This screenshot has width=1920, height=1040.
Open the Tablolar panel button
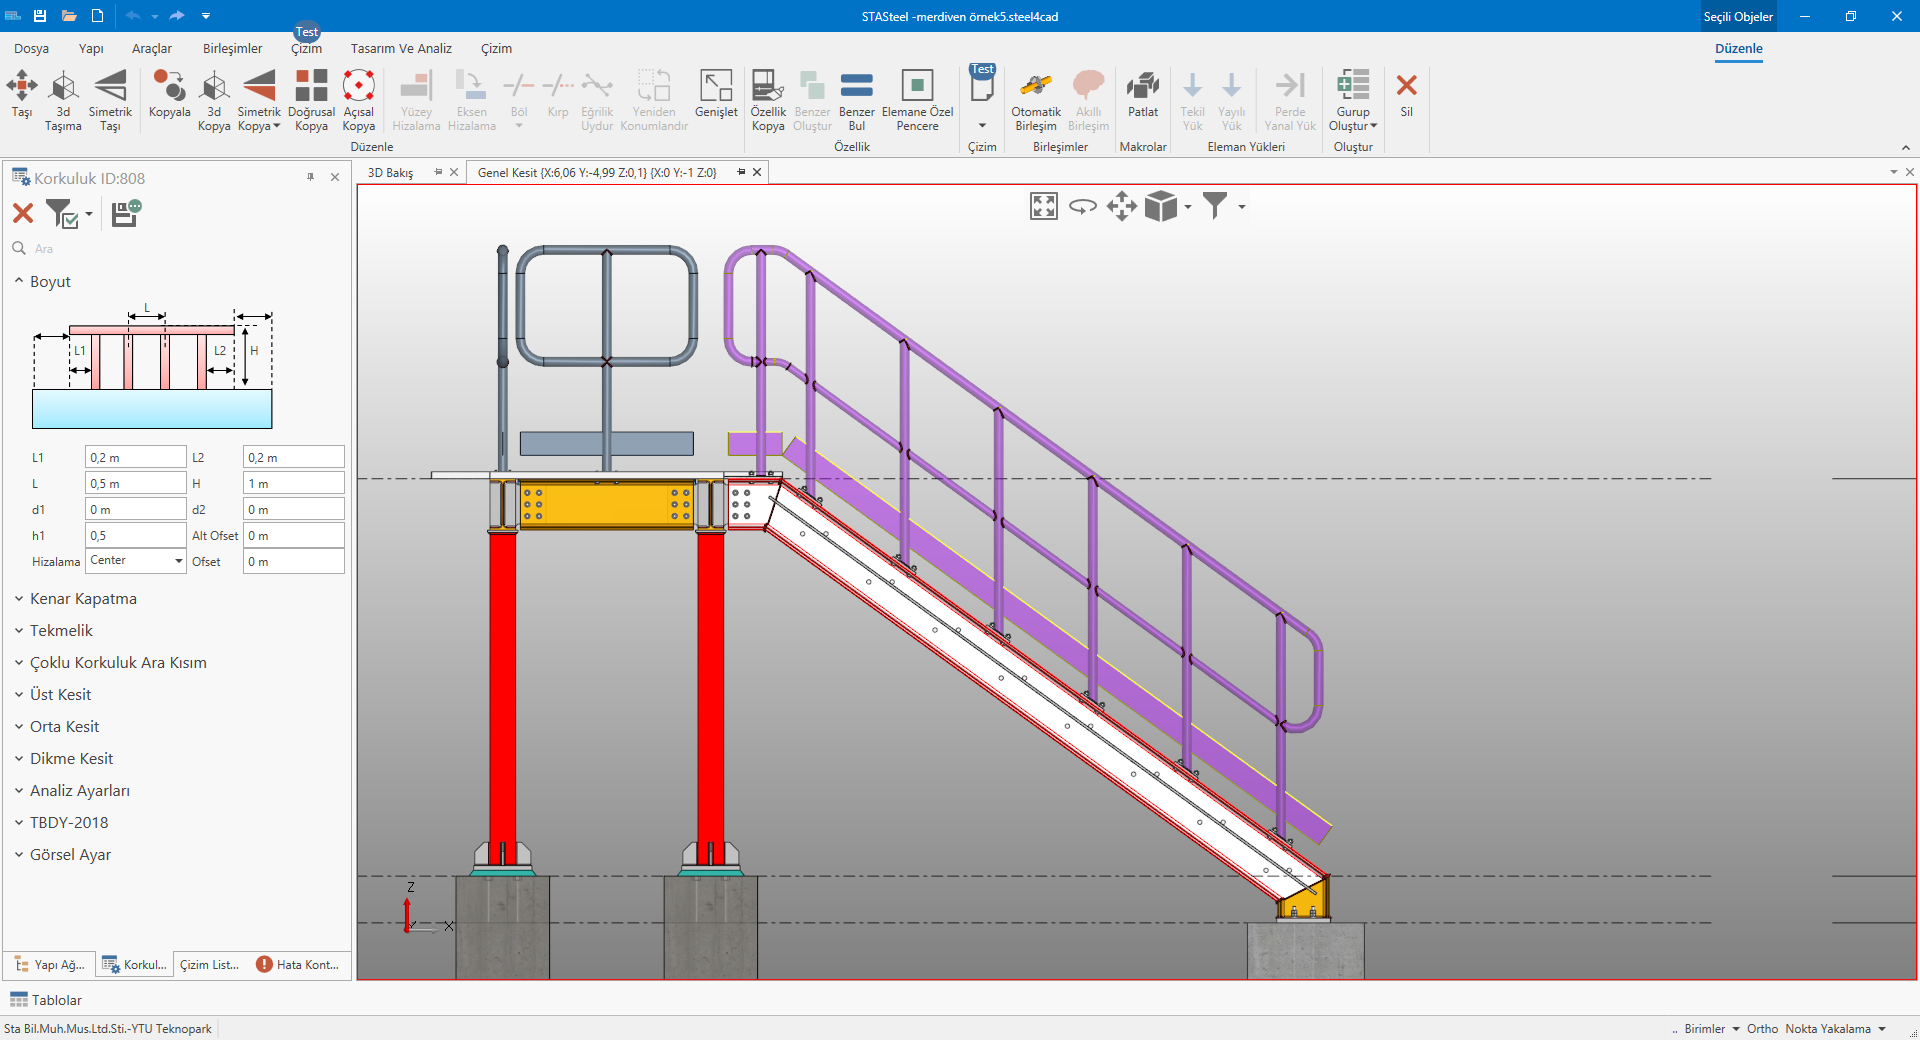46,1000
